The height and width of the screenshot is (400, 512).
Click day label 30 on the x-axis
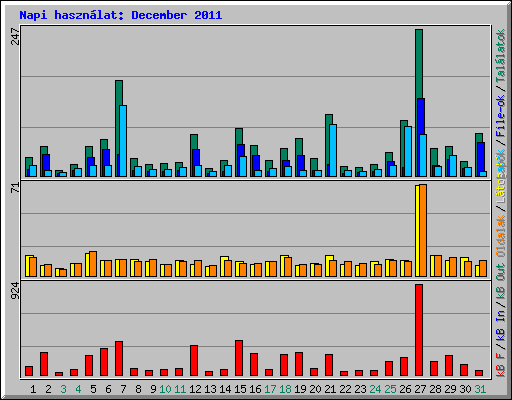click(x=465, y=389)
